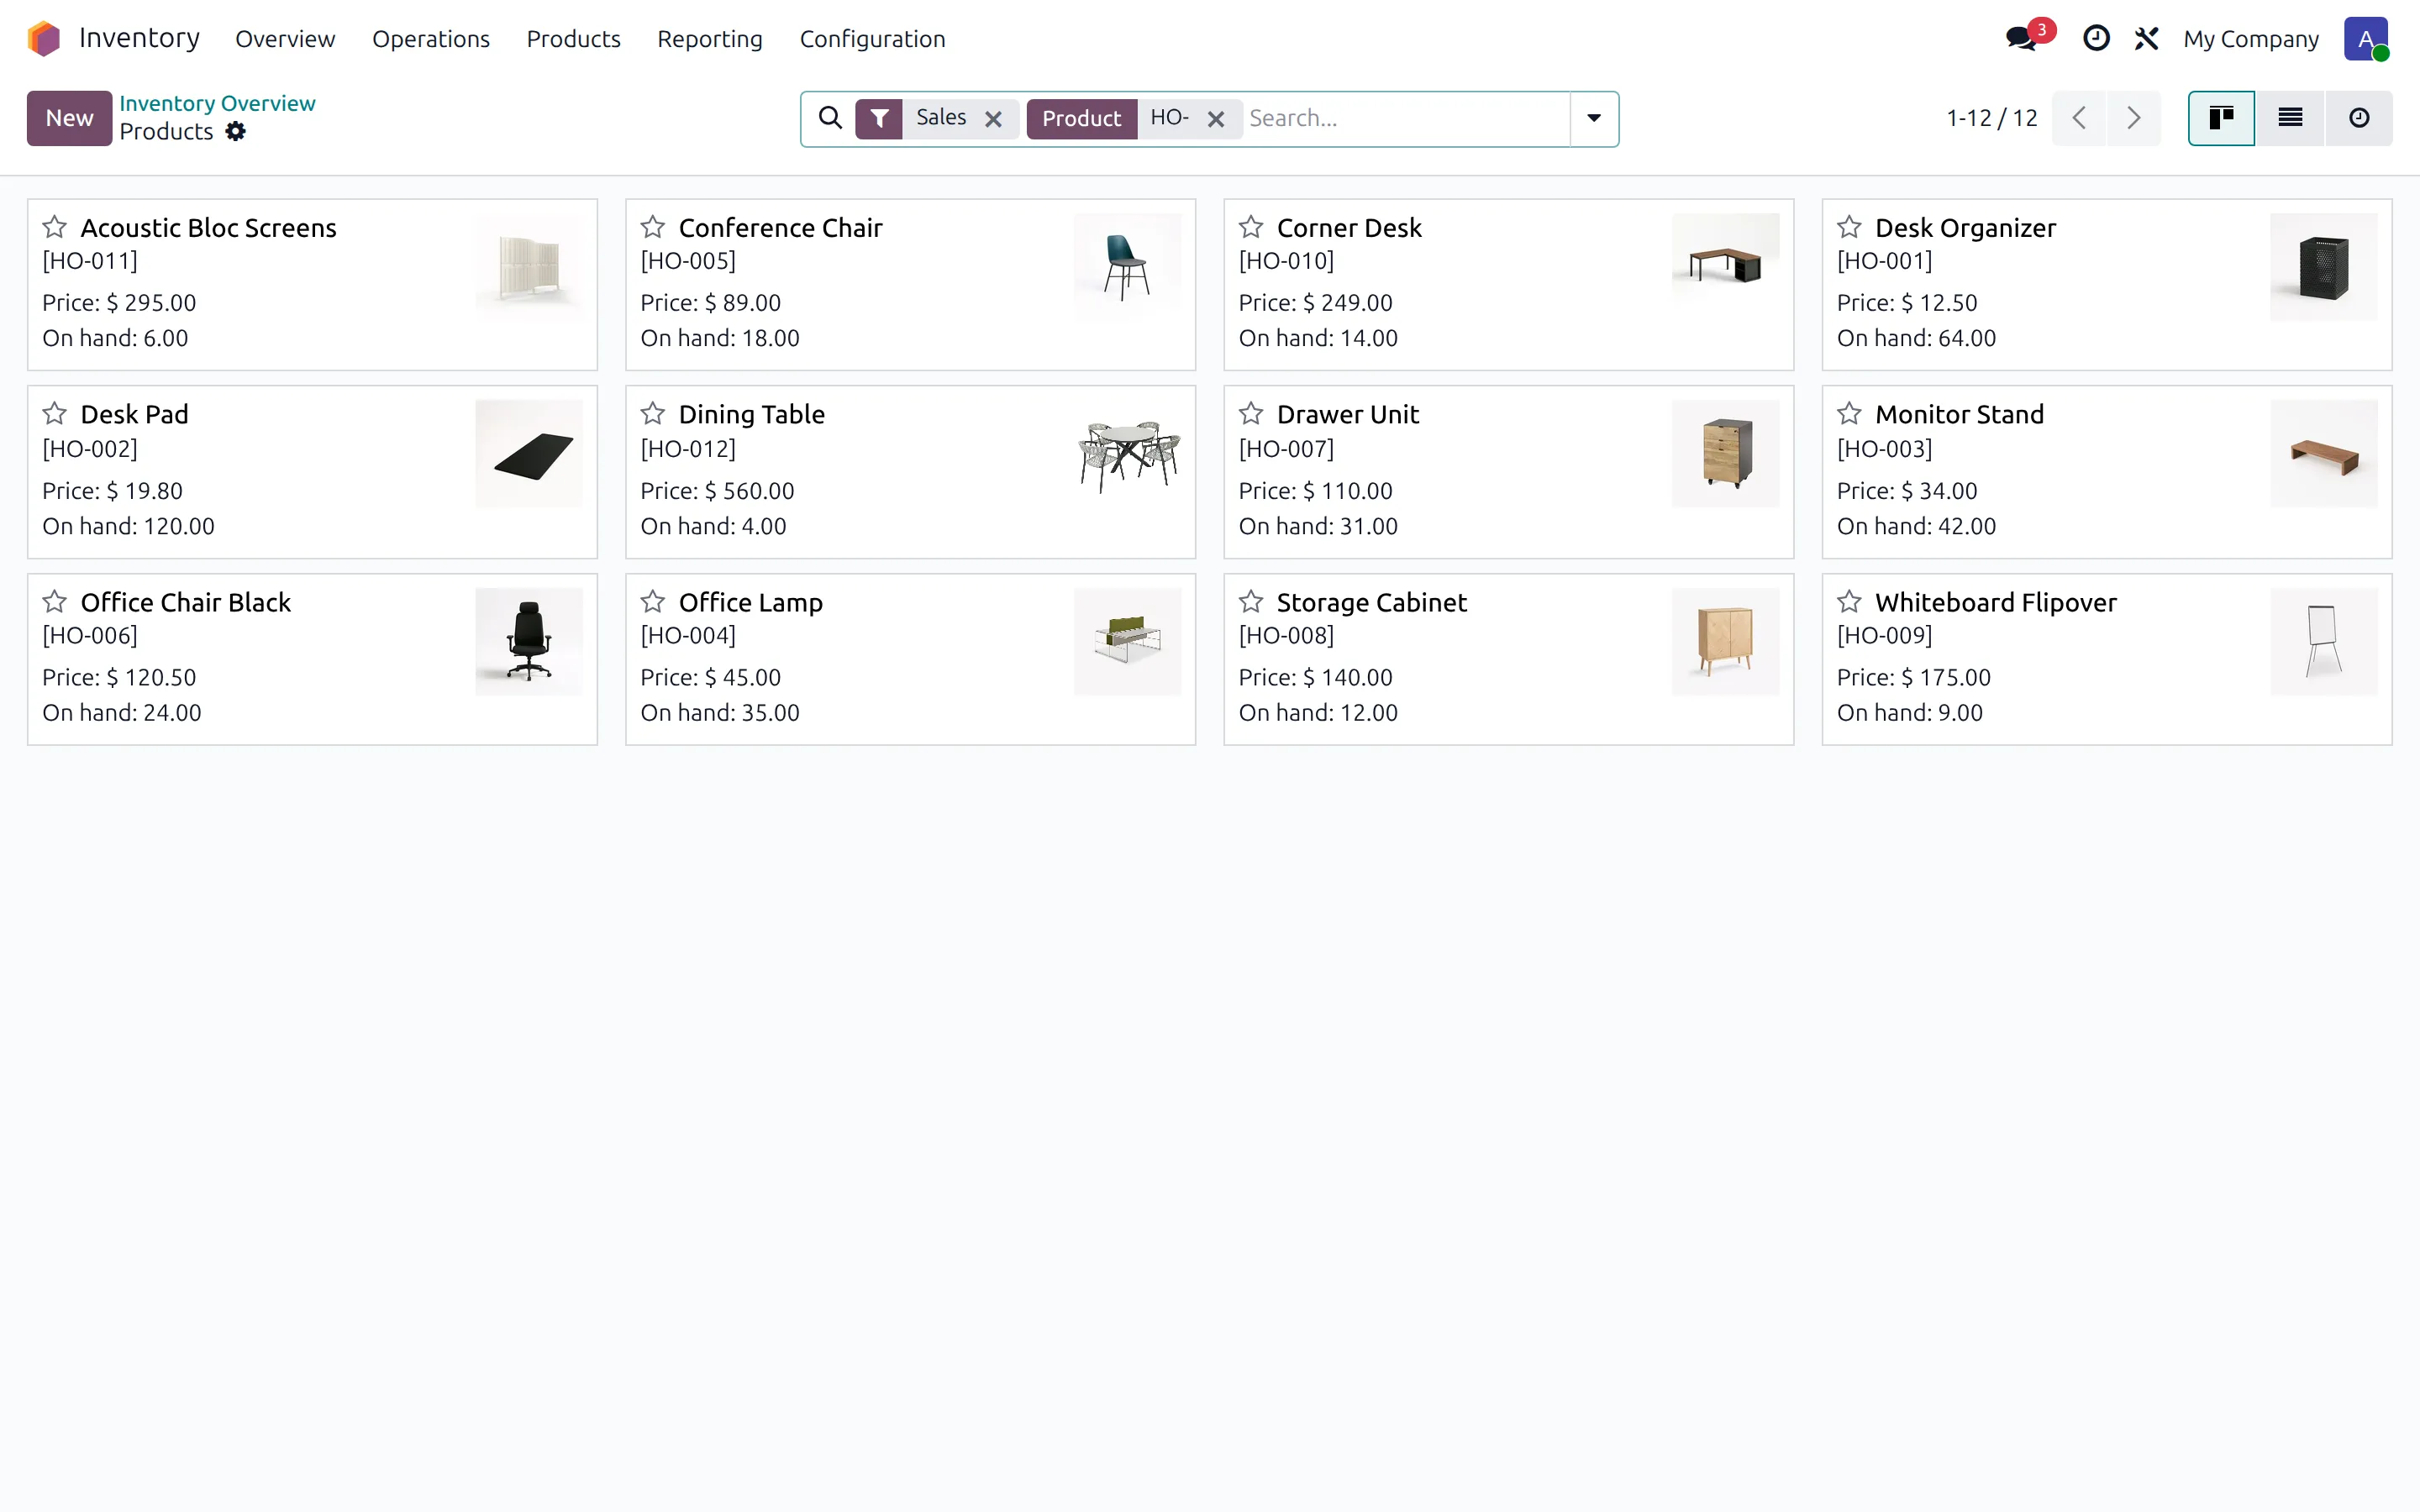Remove the Sales filter facet

pos(993,119)
